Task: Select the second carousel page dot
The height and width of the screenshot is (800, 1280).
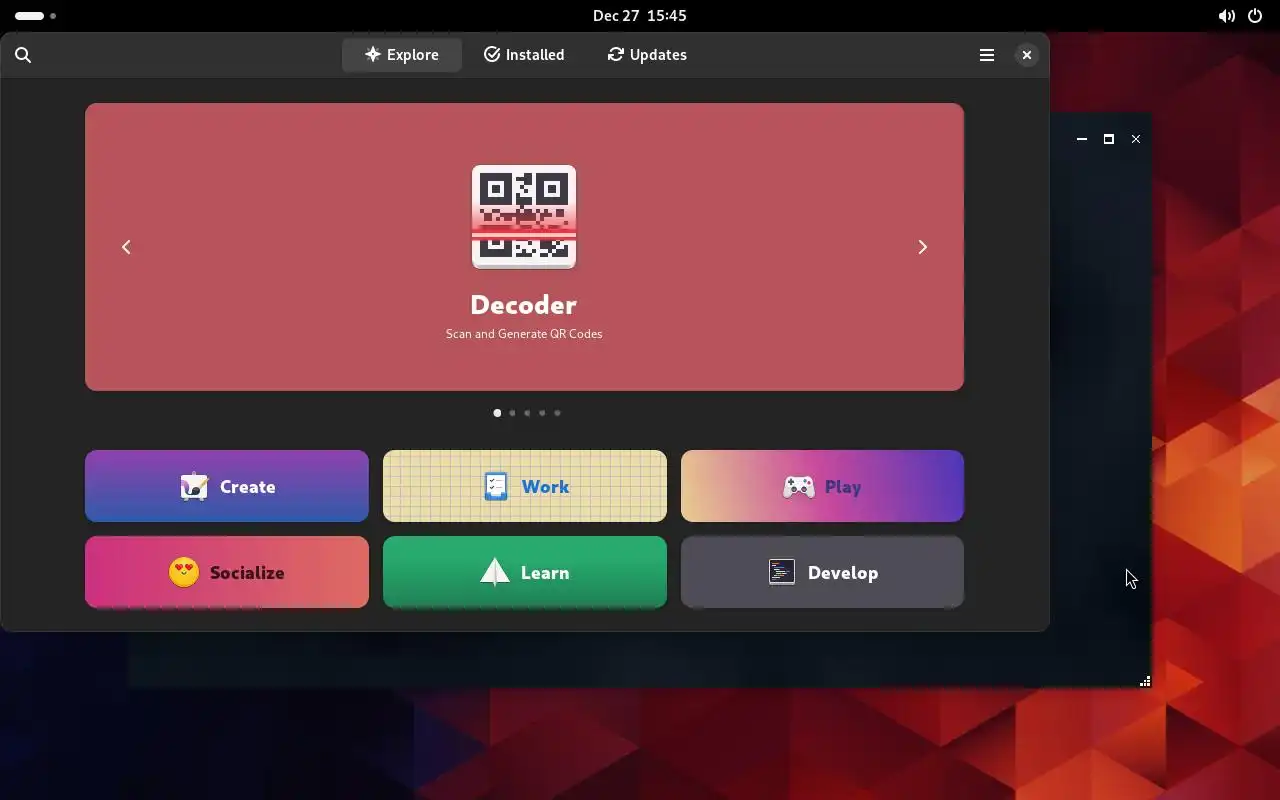Action: [x=512, y=413]
